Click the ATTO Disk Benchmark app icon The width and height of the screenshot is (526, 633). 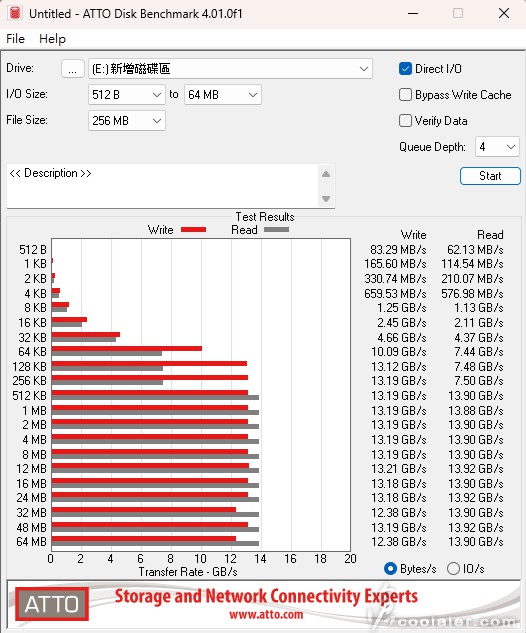pos(15,13)
